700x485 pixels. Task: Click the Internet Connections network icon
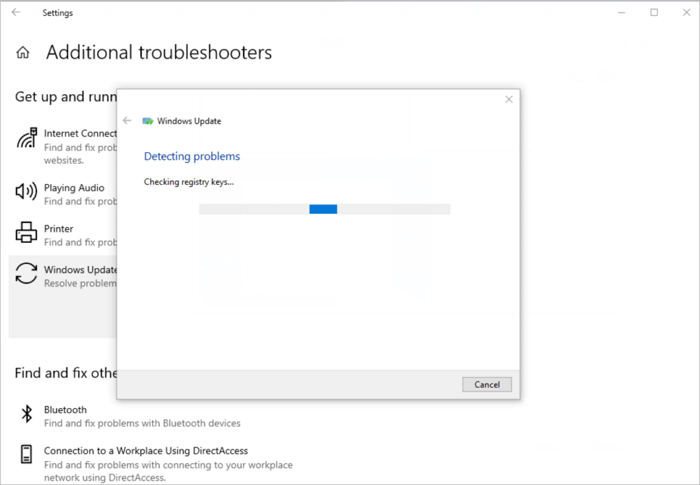pos(27,138)
